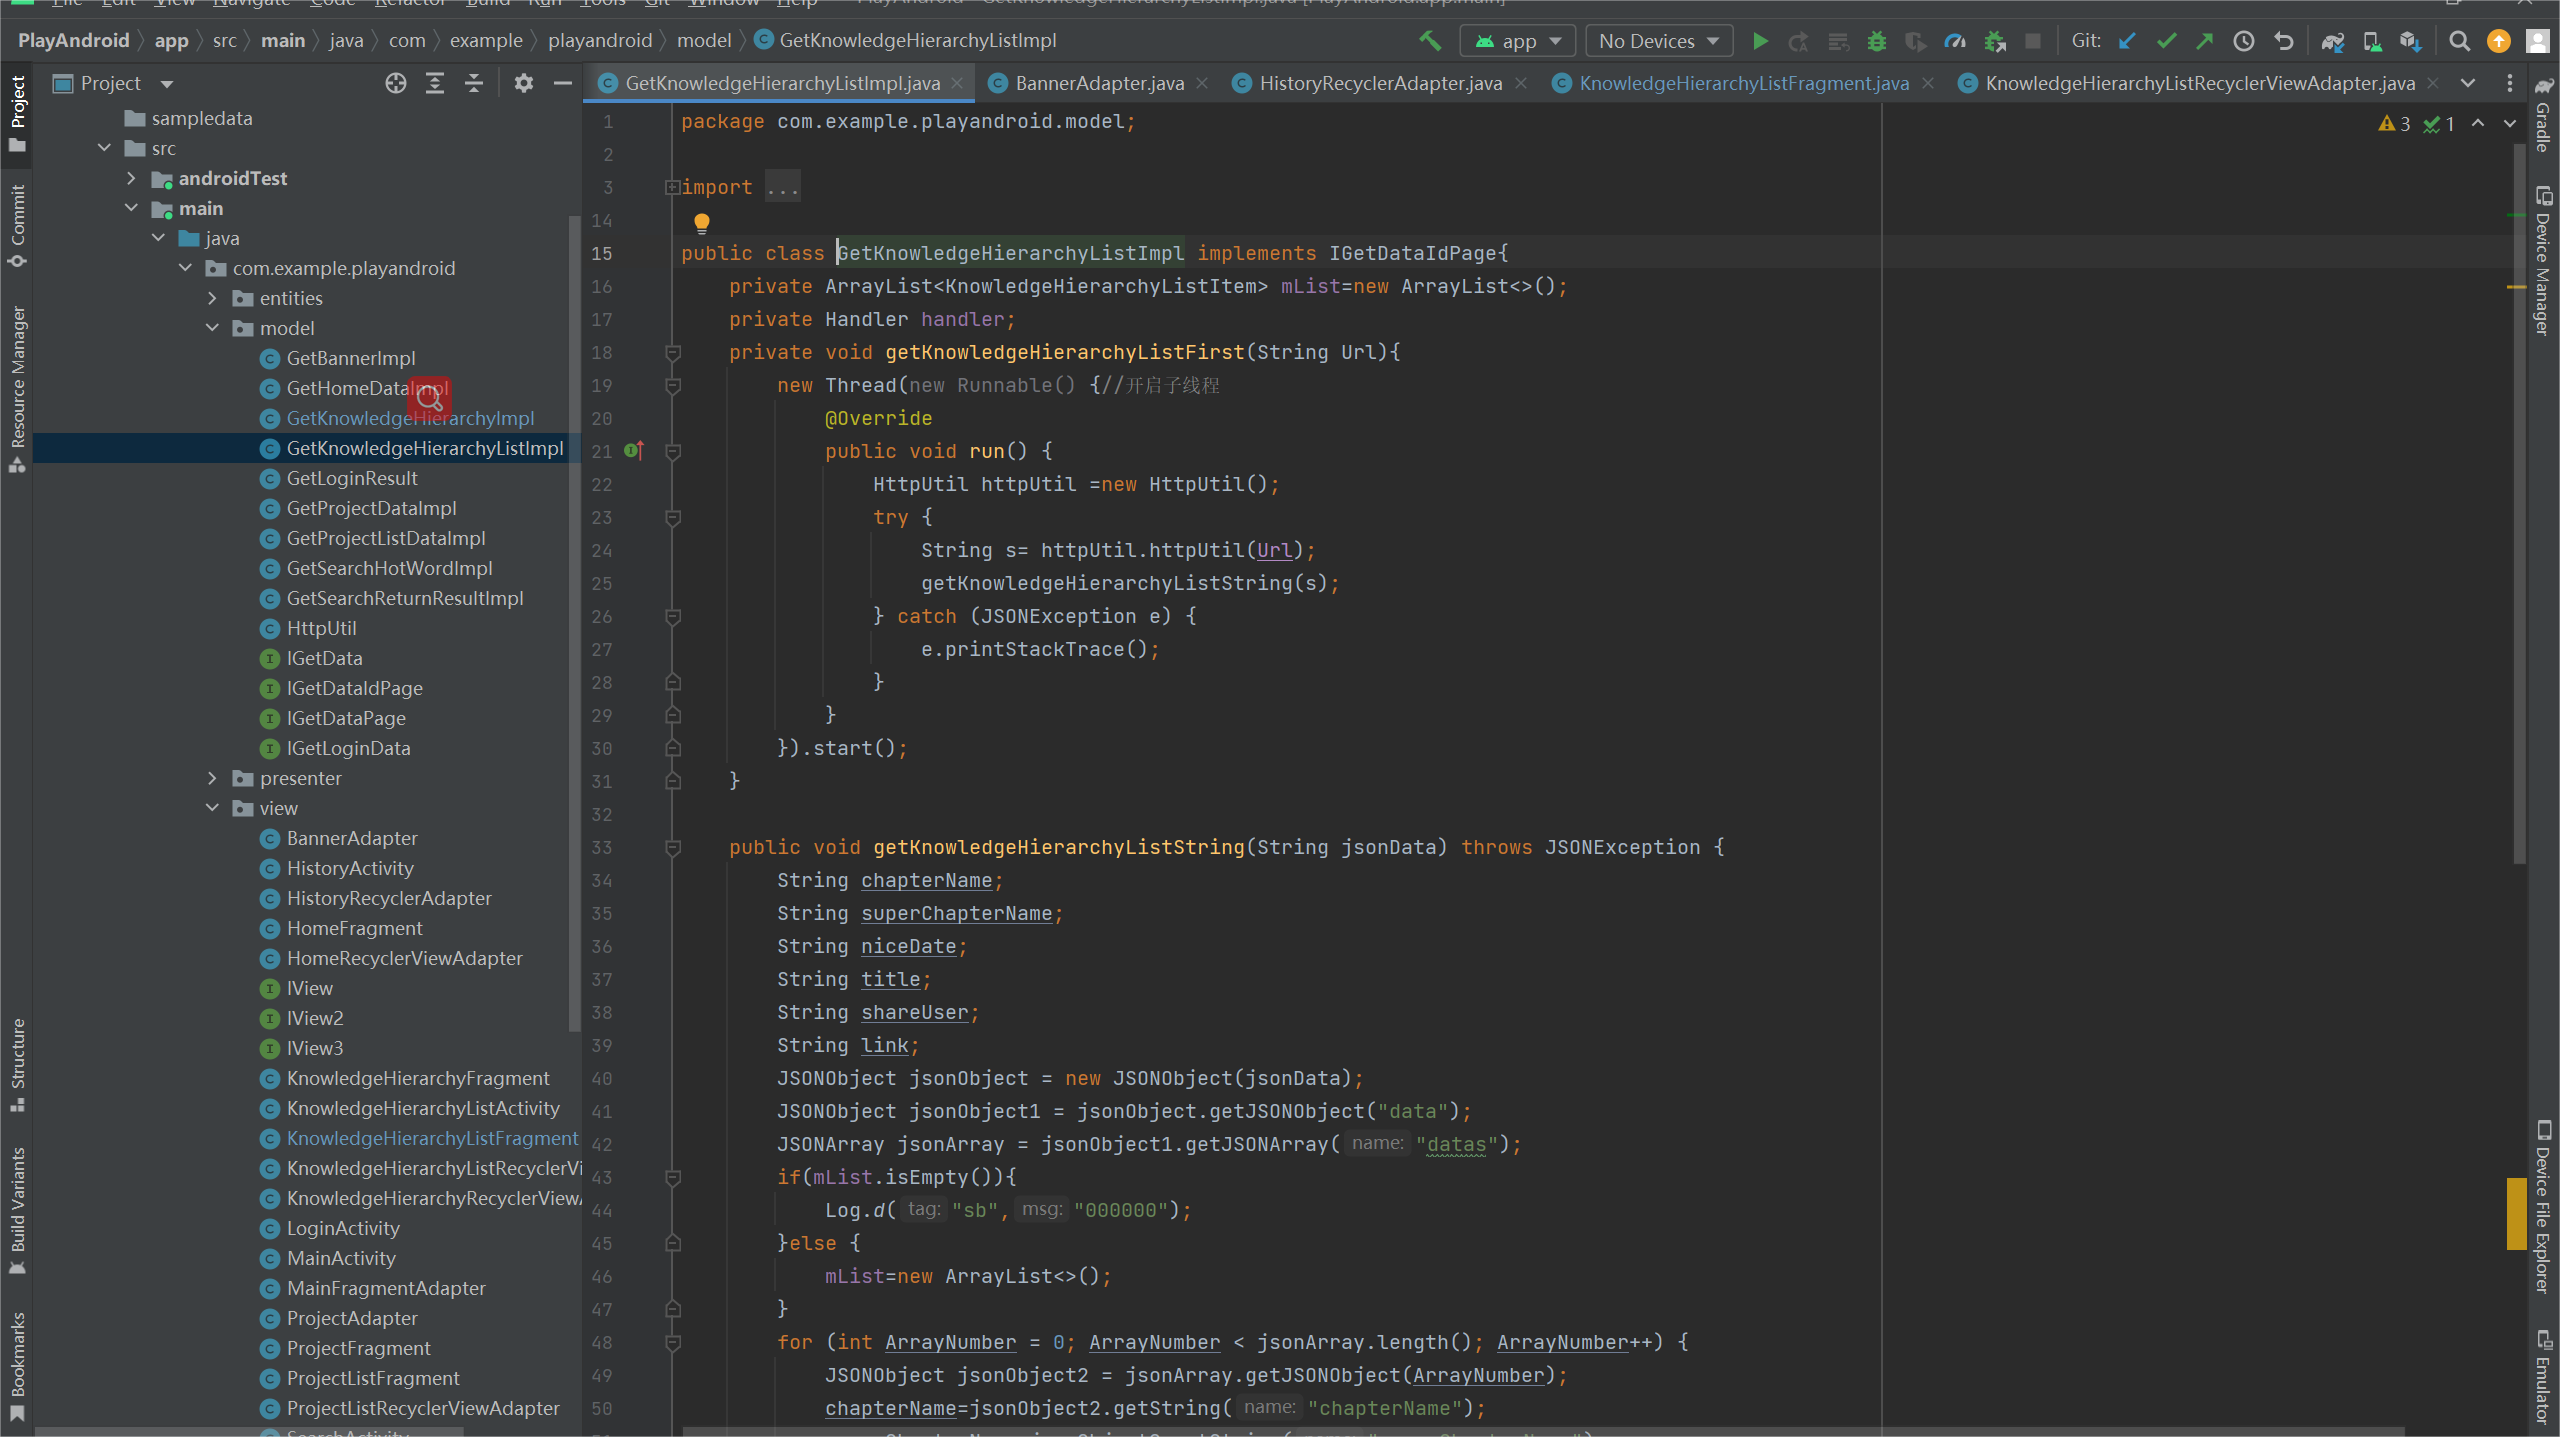Toggle the Resource Manager tool window
This screenshot has height=1437, width=2560.
(17, 389)
